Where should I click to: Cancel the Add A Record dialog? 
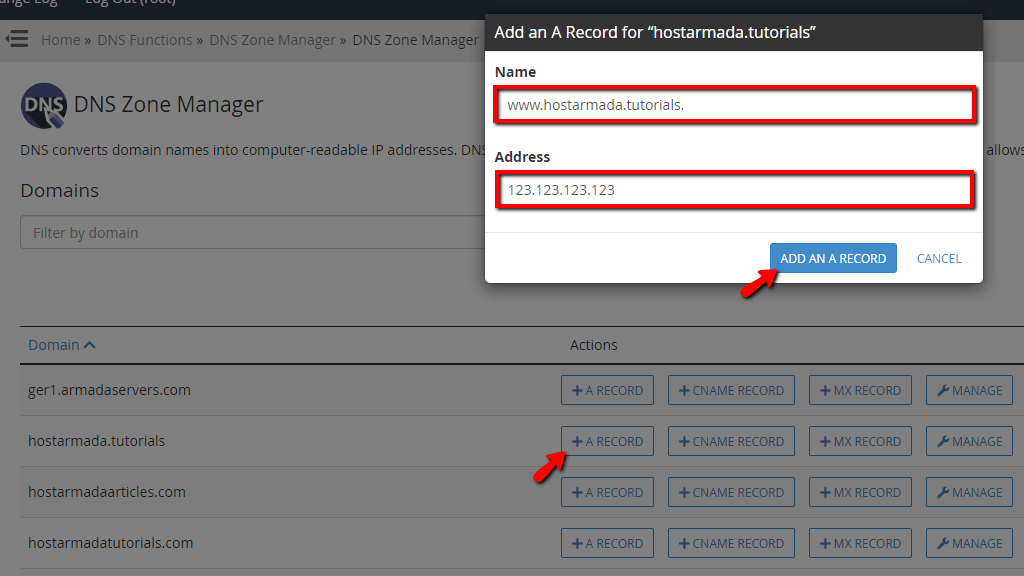(x=938, y=258)
